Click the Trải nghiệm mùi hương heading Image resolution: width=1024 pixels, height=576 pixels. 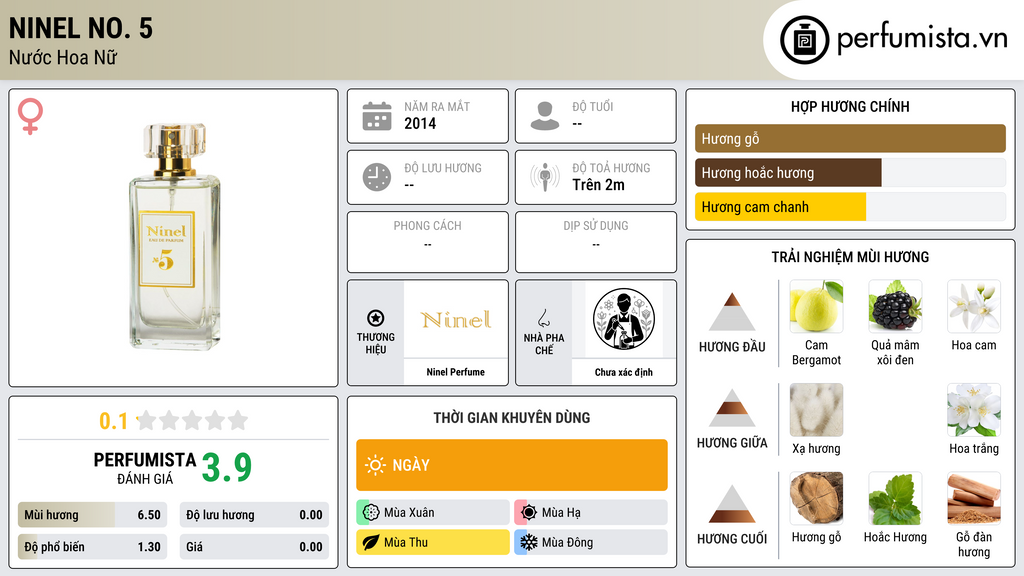850,257
